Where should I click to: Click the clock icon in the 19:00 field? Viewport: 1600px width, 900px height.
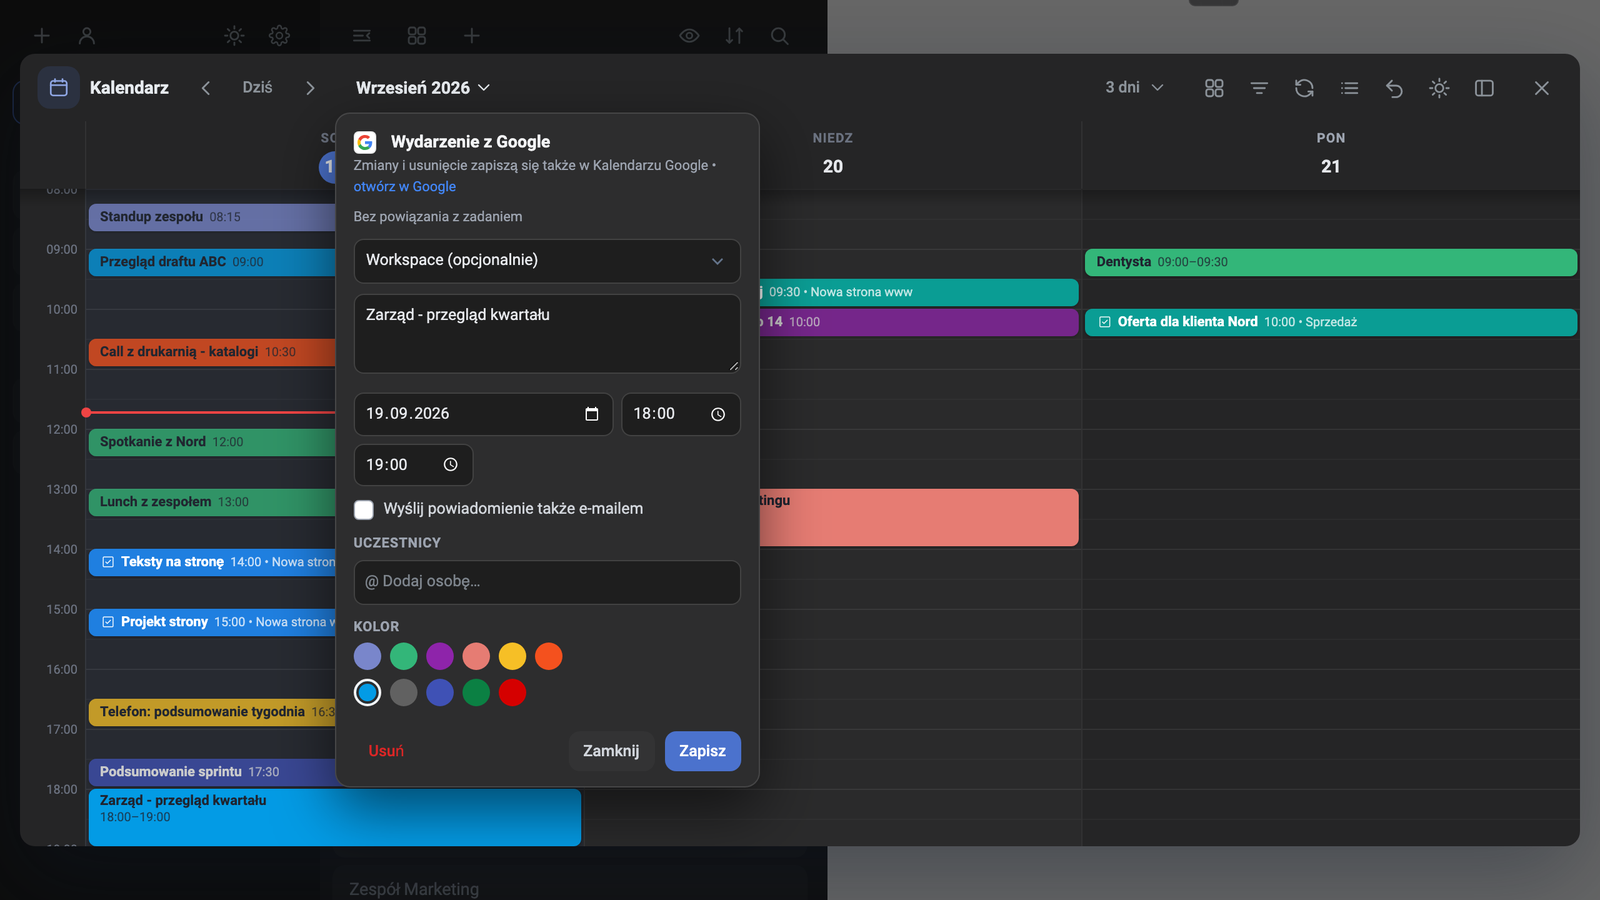(x=451, y=465)
